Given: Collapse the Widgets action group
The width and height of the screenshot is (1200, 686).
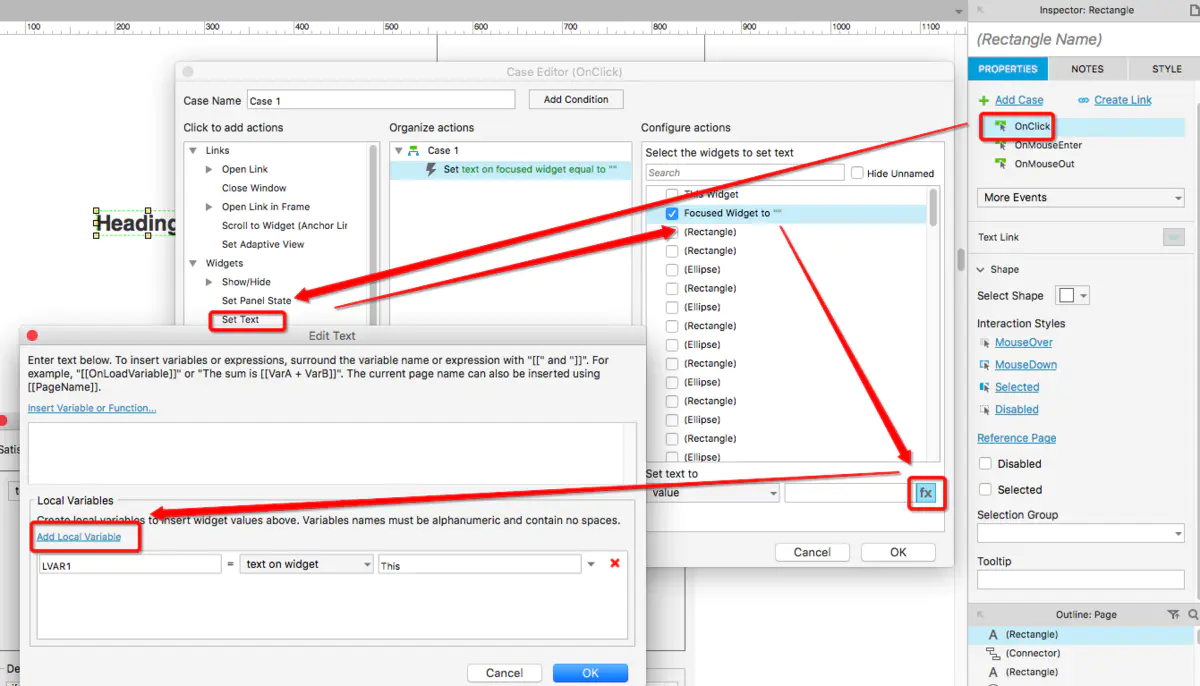Looking at the screenshot, I should [194, 264].
